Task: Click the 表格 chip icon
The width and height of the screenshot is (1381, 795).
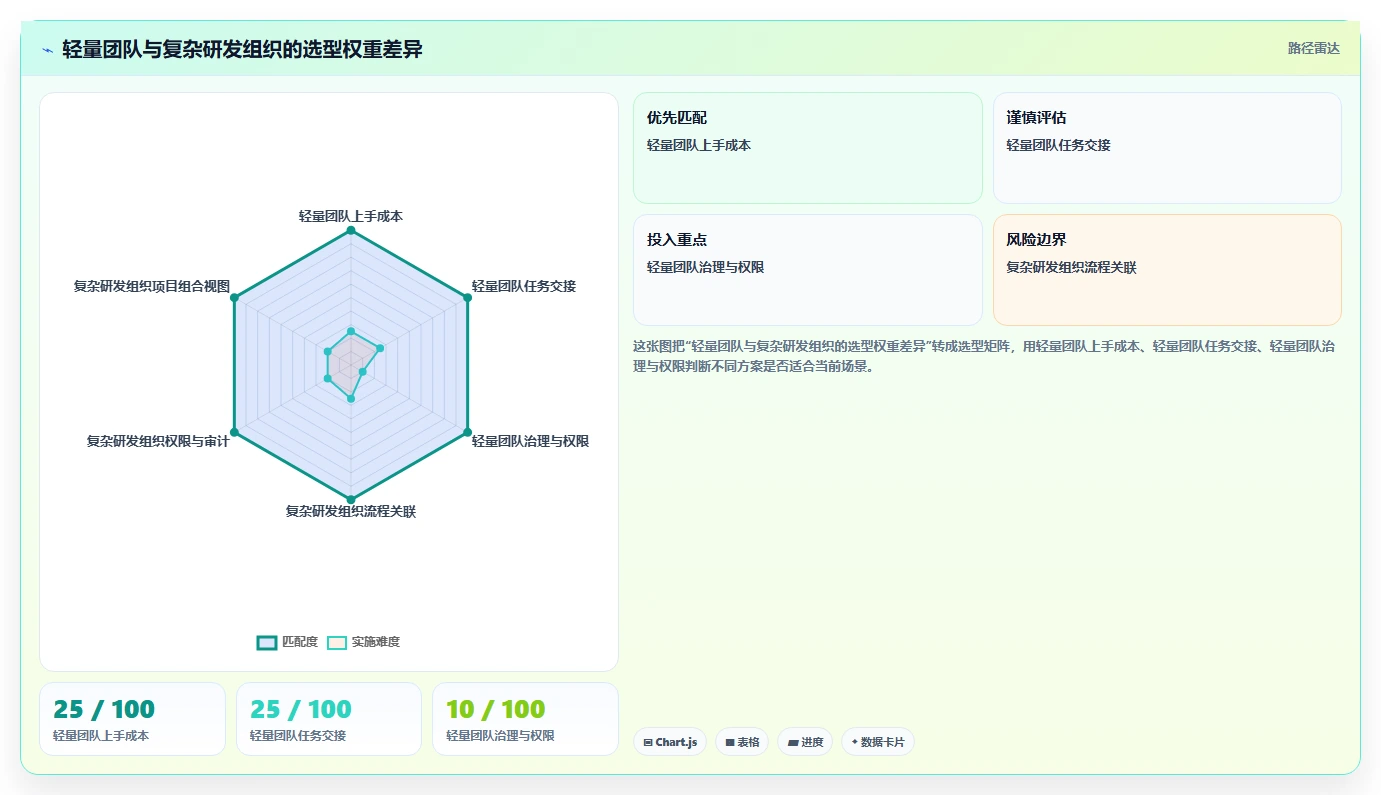Action: click(x=730, y=742)
